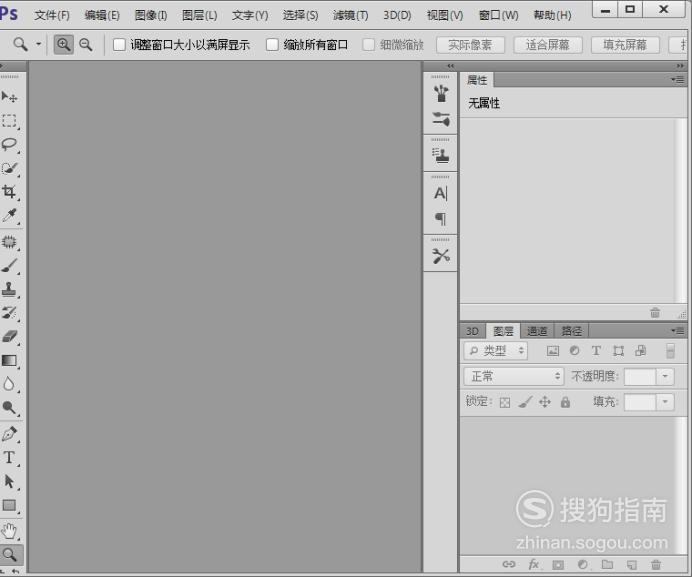This screenshot has width=692, height=577.
Task: Click the Zoom In magnifier option
Action: tap(64, 45)
